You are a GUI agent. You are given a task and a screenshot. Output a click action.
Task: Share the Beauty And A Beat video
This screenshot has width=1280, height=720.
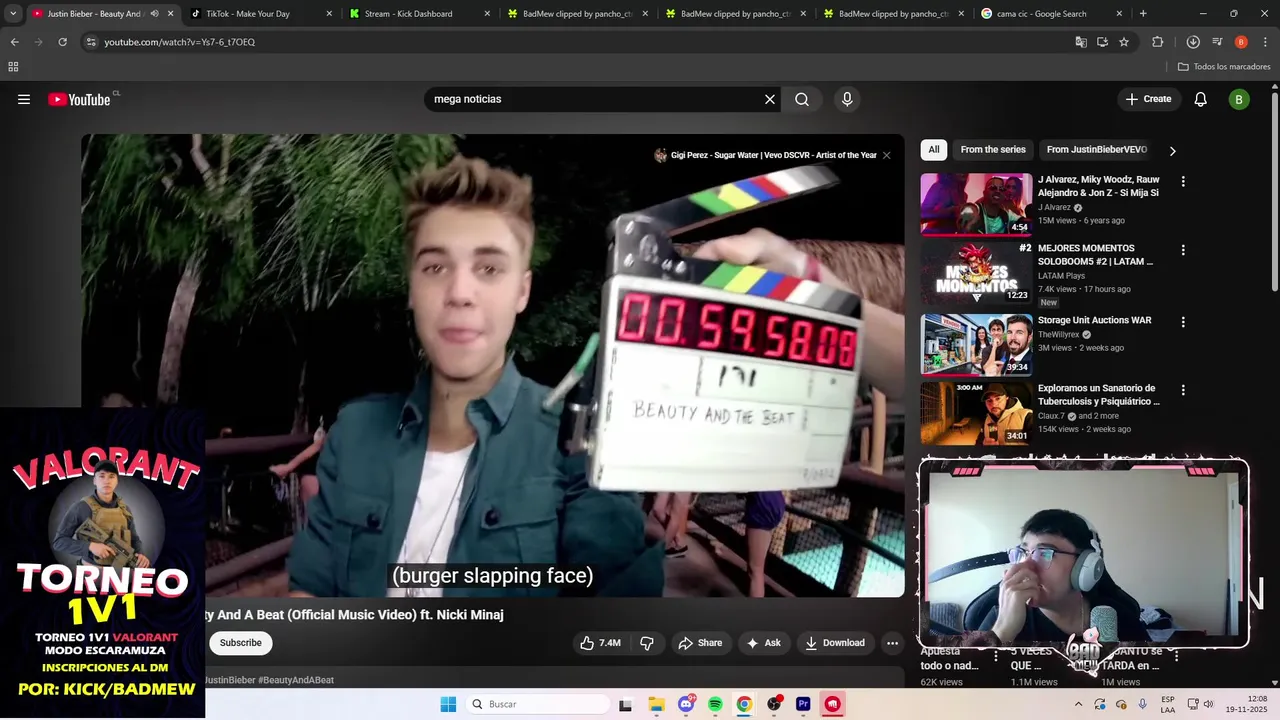[x=700, y=643]
